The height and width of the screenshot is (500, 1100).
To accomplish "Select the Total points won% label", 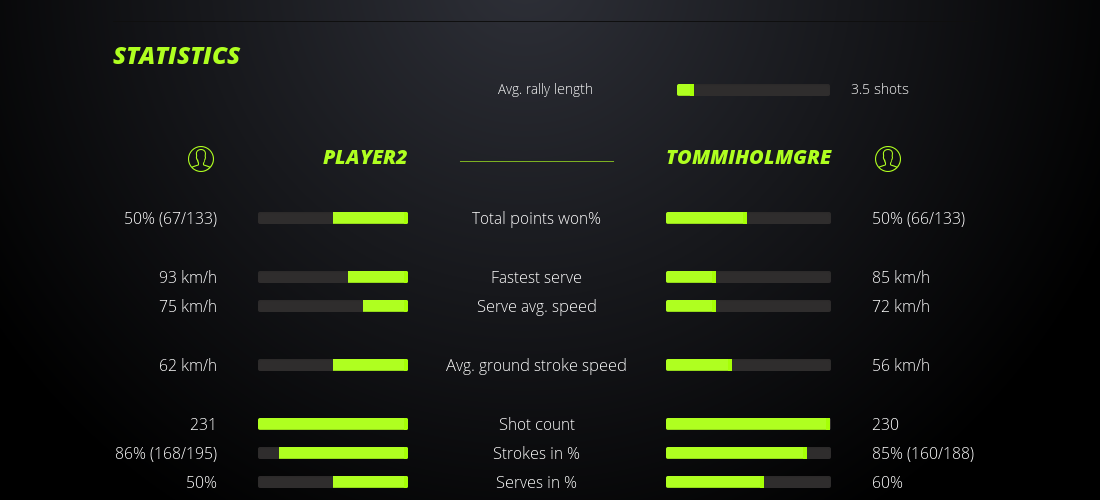I will click(536, 218).
